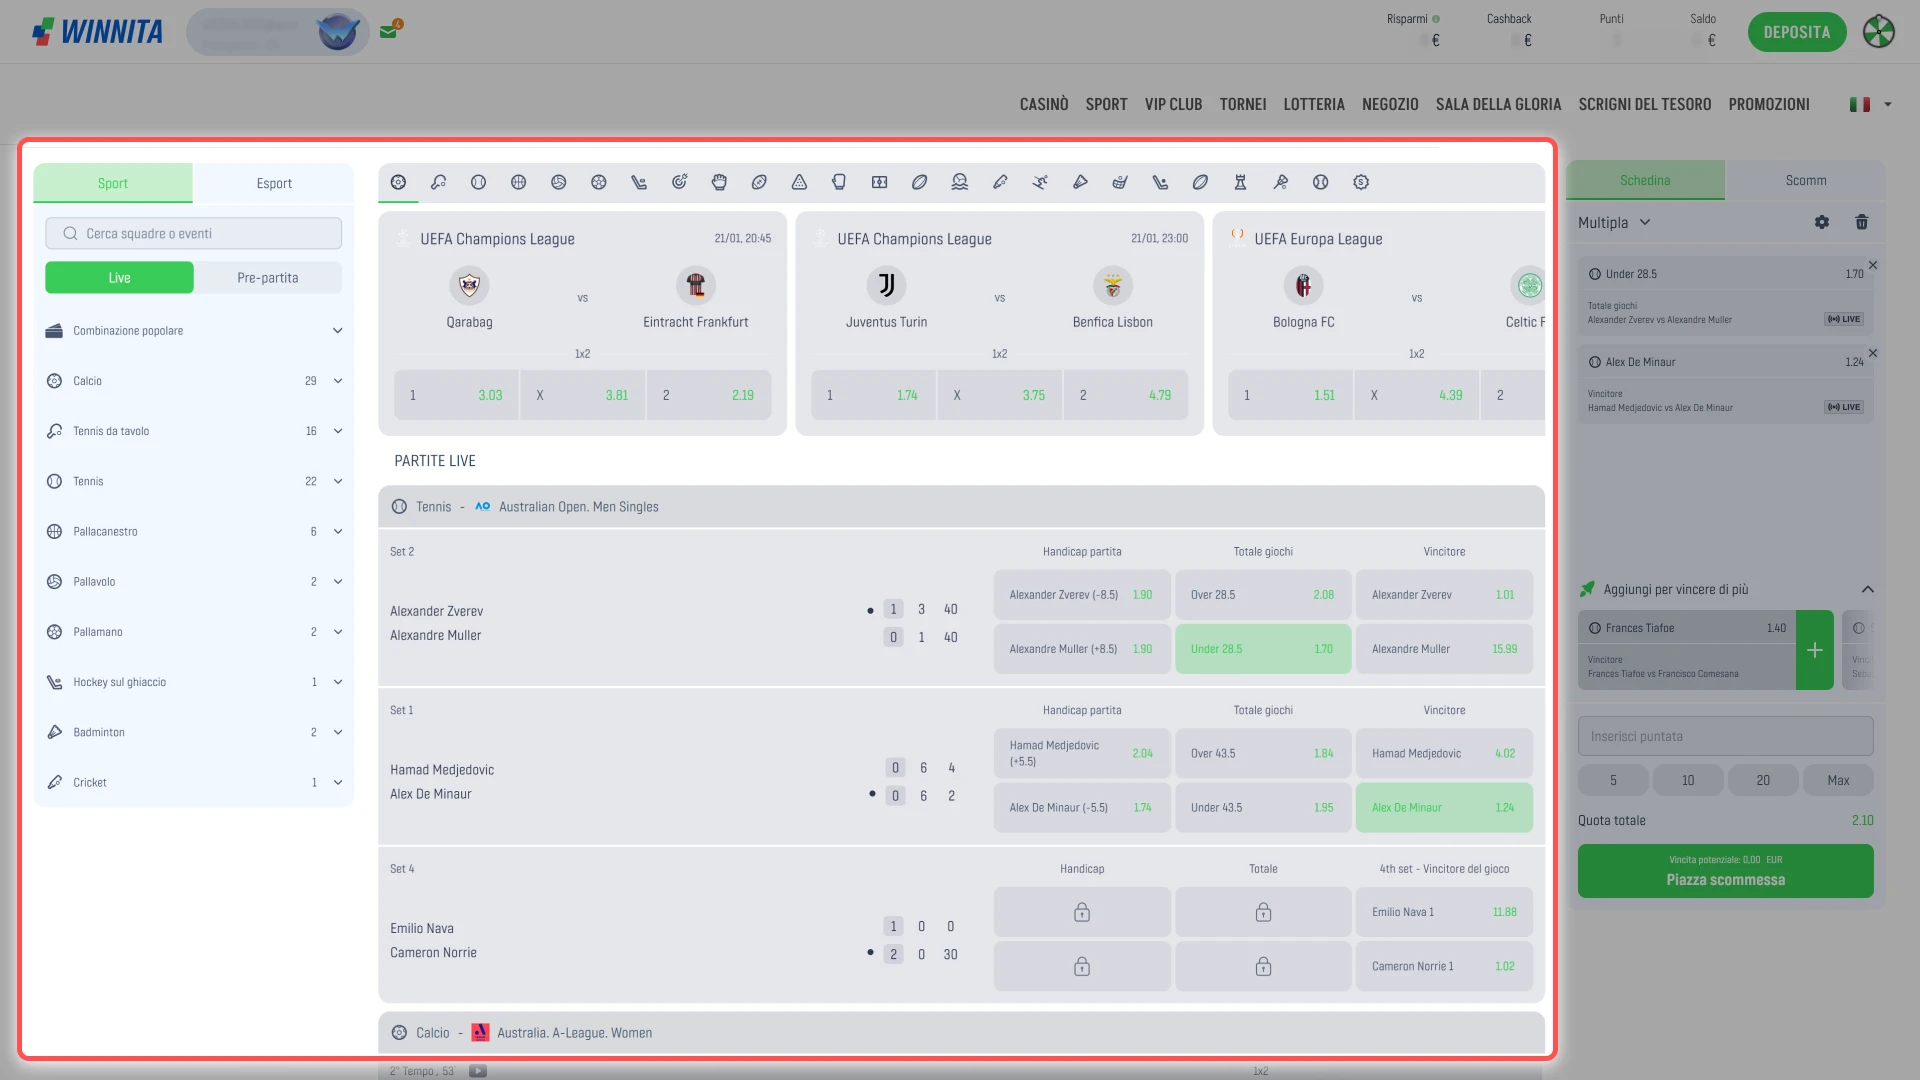The width and height of the screenshot is (1920, 1080).
Task: Expand the Tennis da tavolo list
Action: pyautogui.click(x=194, y=431)
